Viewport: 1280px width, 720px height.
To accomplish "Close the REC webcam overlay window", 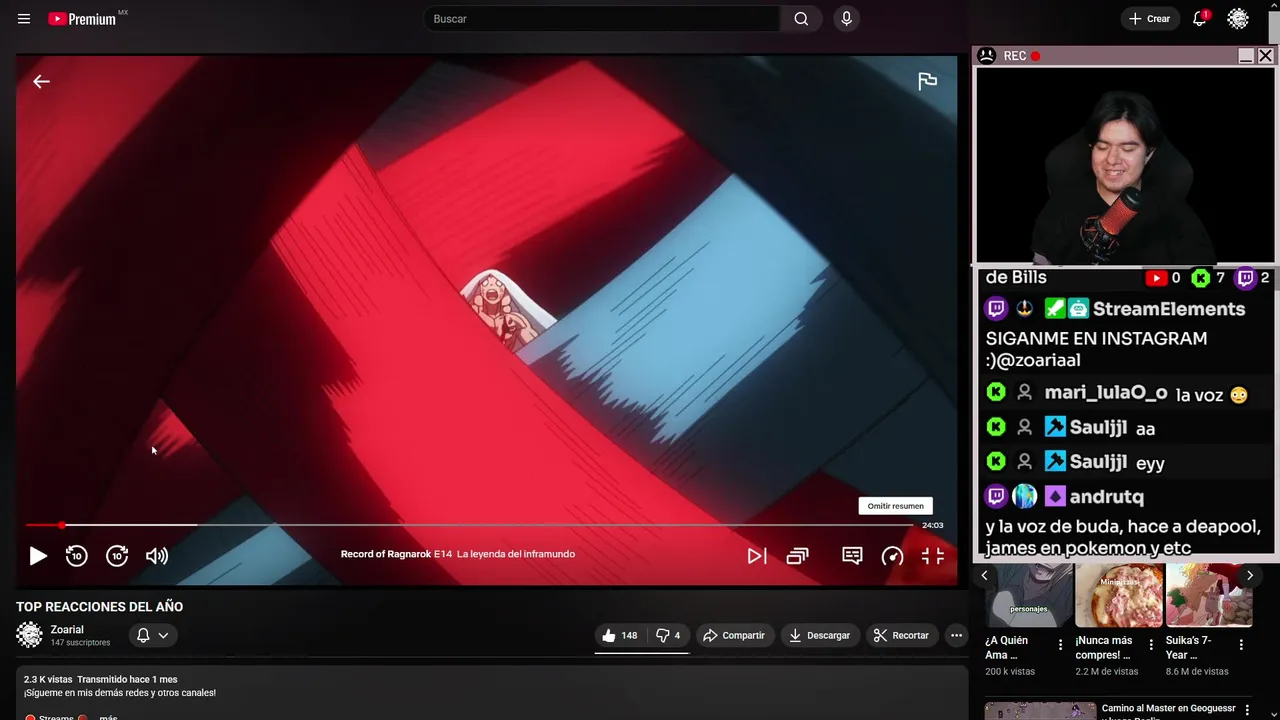I will click(1265, 56).
